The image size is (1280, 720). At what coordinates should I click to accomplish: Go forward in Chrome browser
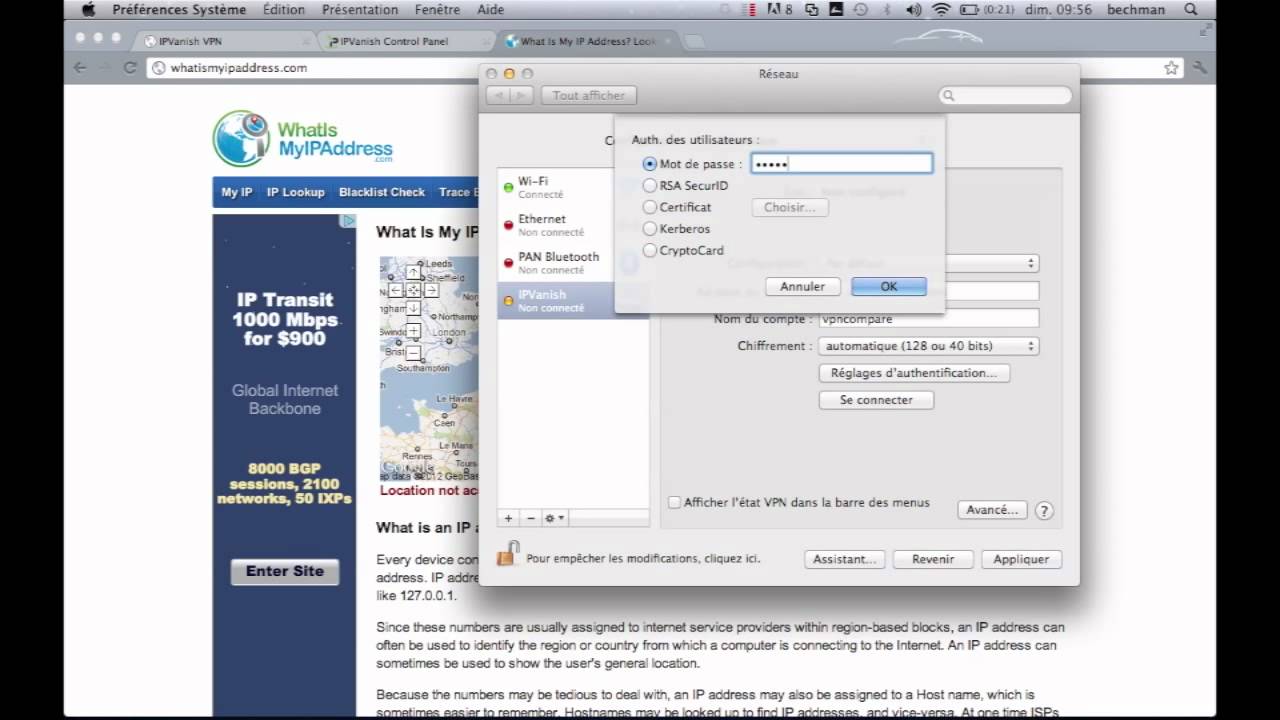pyautogui.click(x=105, y=68)
